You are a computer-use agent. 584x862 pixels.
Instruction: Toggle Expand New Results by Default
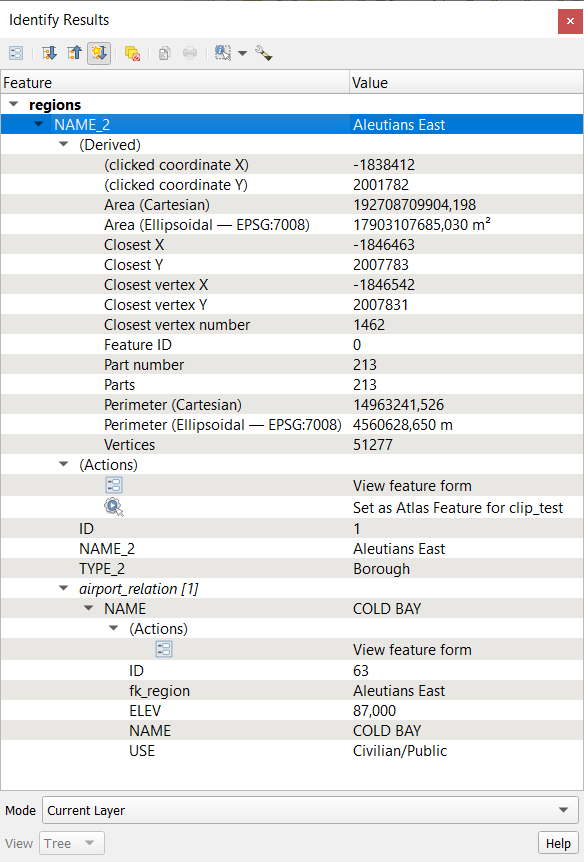(x=99, y=53)
